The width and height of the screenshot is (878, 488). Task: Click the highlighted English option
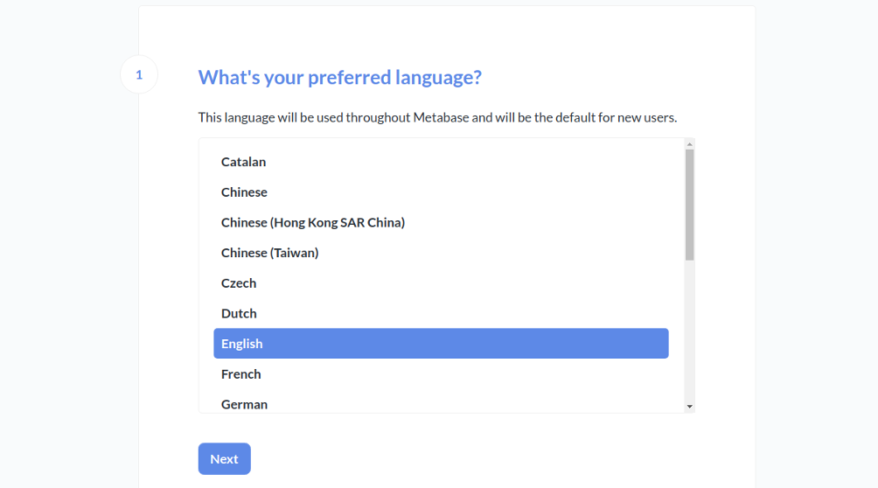point(440,343)
